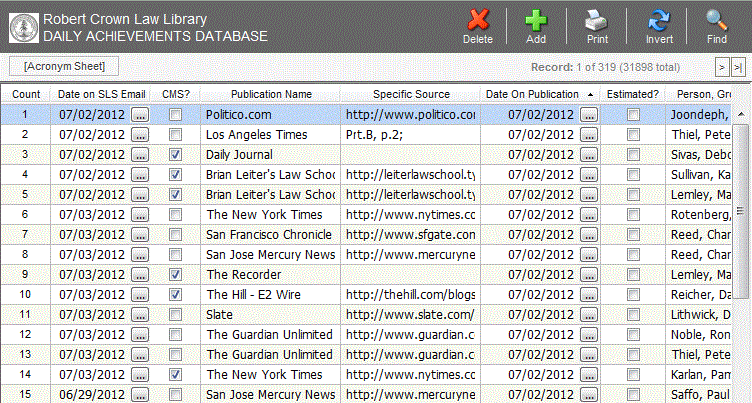Screen dimensions: 752x403
Task: Click the www.sfgate.com source cell
Action: tap(411, 235)
